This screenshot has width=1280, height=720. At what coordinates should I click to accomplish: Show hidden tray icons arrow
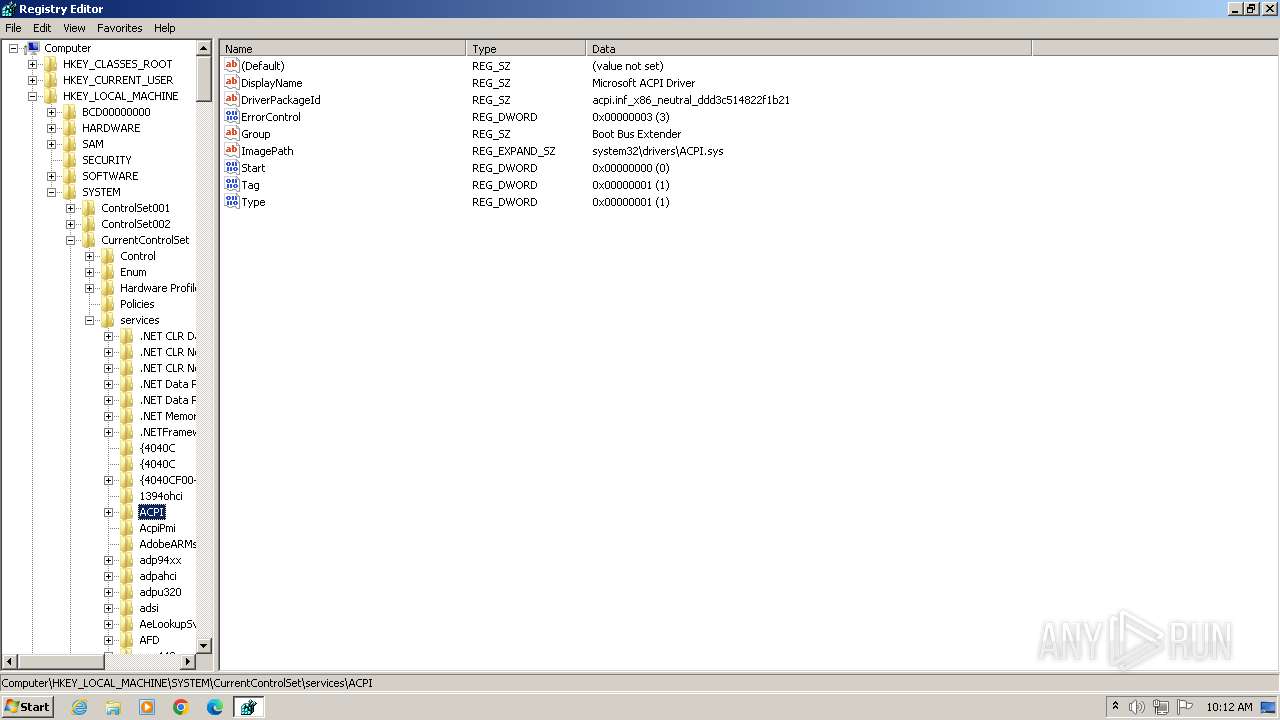(x=1115, y=707)
